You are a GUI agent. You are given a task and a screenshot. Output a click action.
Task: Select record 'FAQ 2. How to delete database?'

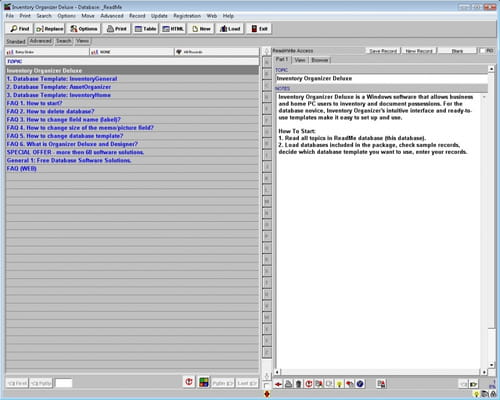132,111
